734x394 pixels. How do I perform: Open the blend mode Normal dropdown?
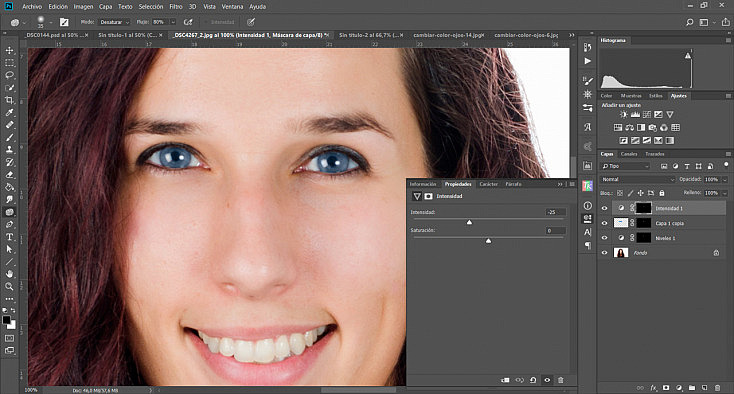click(x=638, y=179)
